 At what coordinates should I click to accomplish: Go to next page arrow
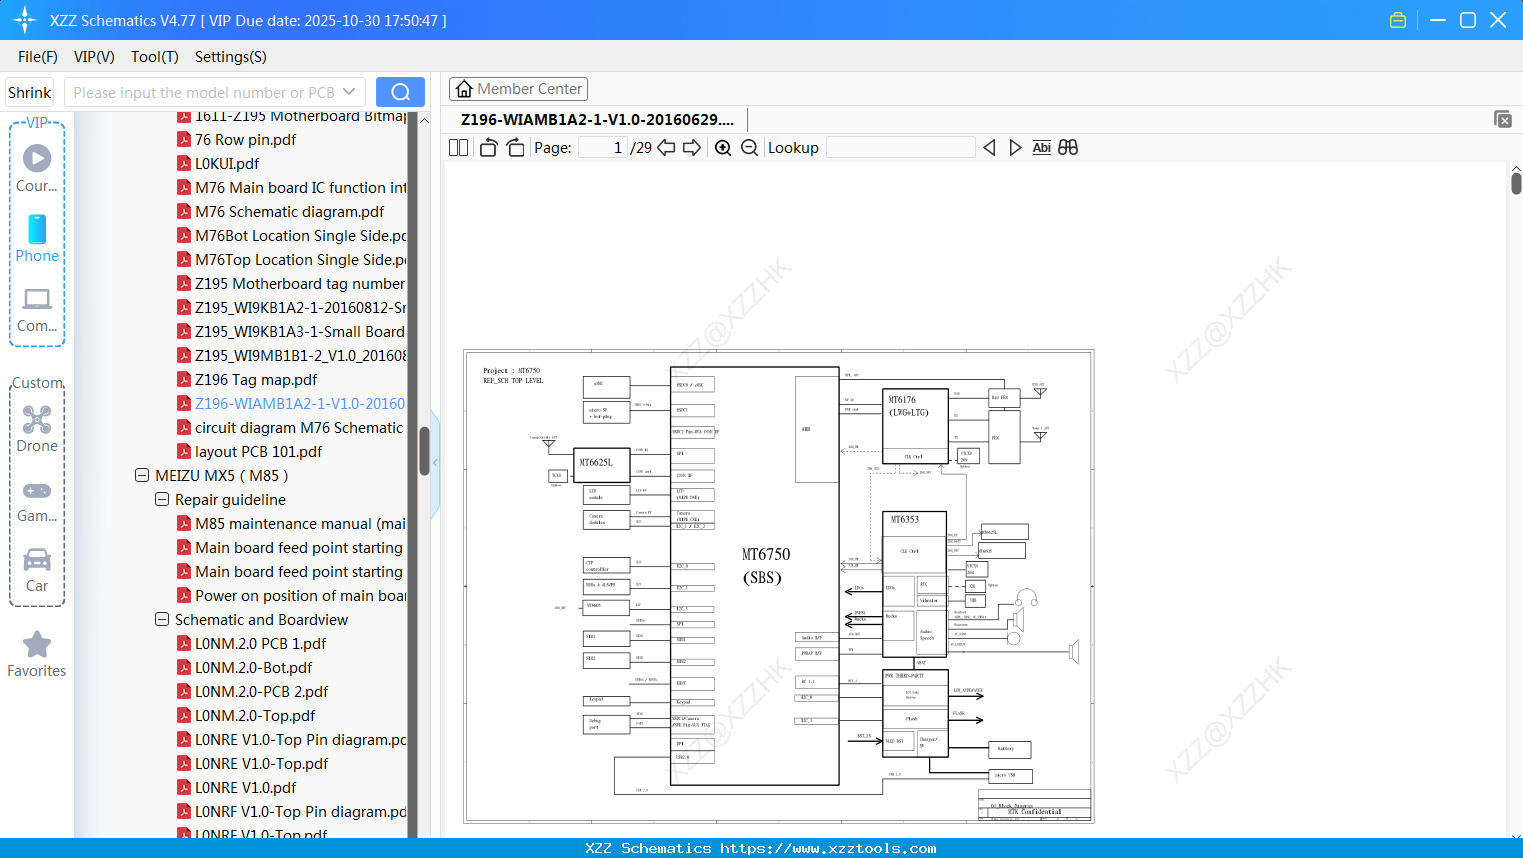point(692,148)
